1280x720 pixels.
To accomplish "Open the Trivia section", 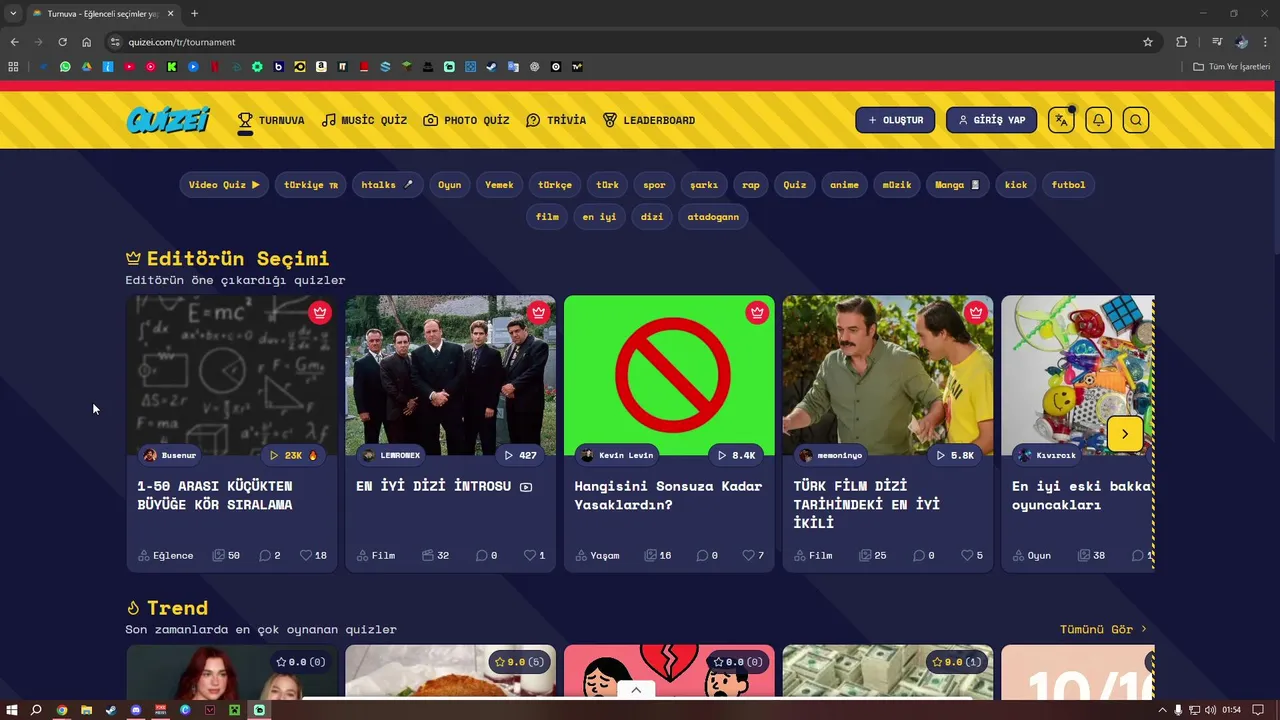I will point(556,120).
